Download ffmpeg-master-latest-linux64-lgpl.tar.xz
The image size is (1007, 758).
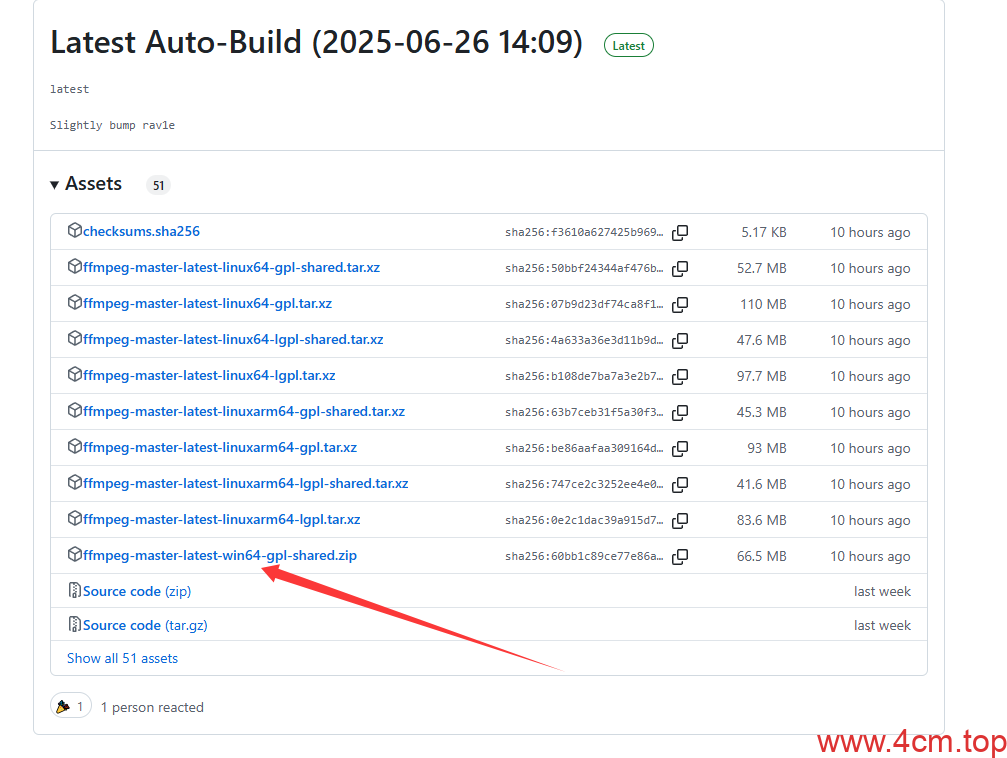pyautogui.click(x=209, y=375)
